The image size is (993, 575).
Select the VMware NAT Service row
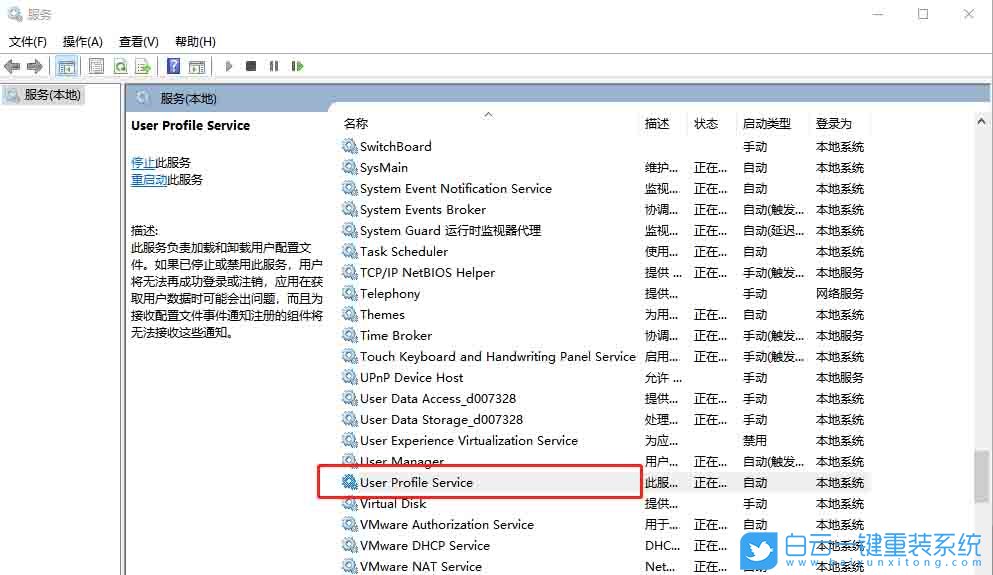click(x=605, y=566)
